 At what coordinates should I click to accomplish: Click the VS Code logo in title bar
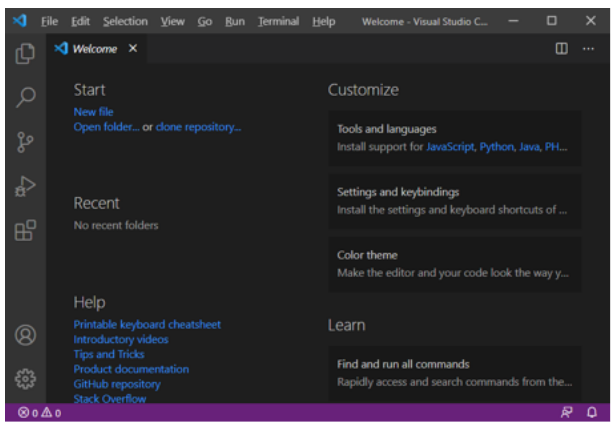pos(20,20)
